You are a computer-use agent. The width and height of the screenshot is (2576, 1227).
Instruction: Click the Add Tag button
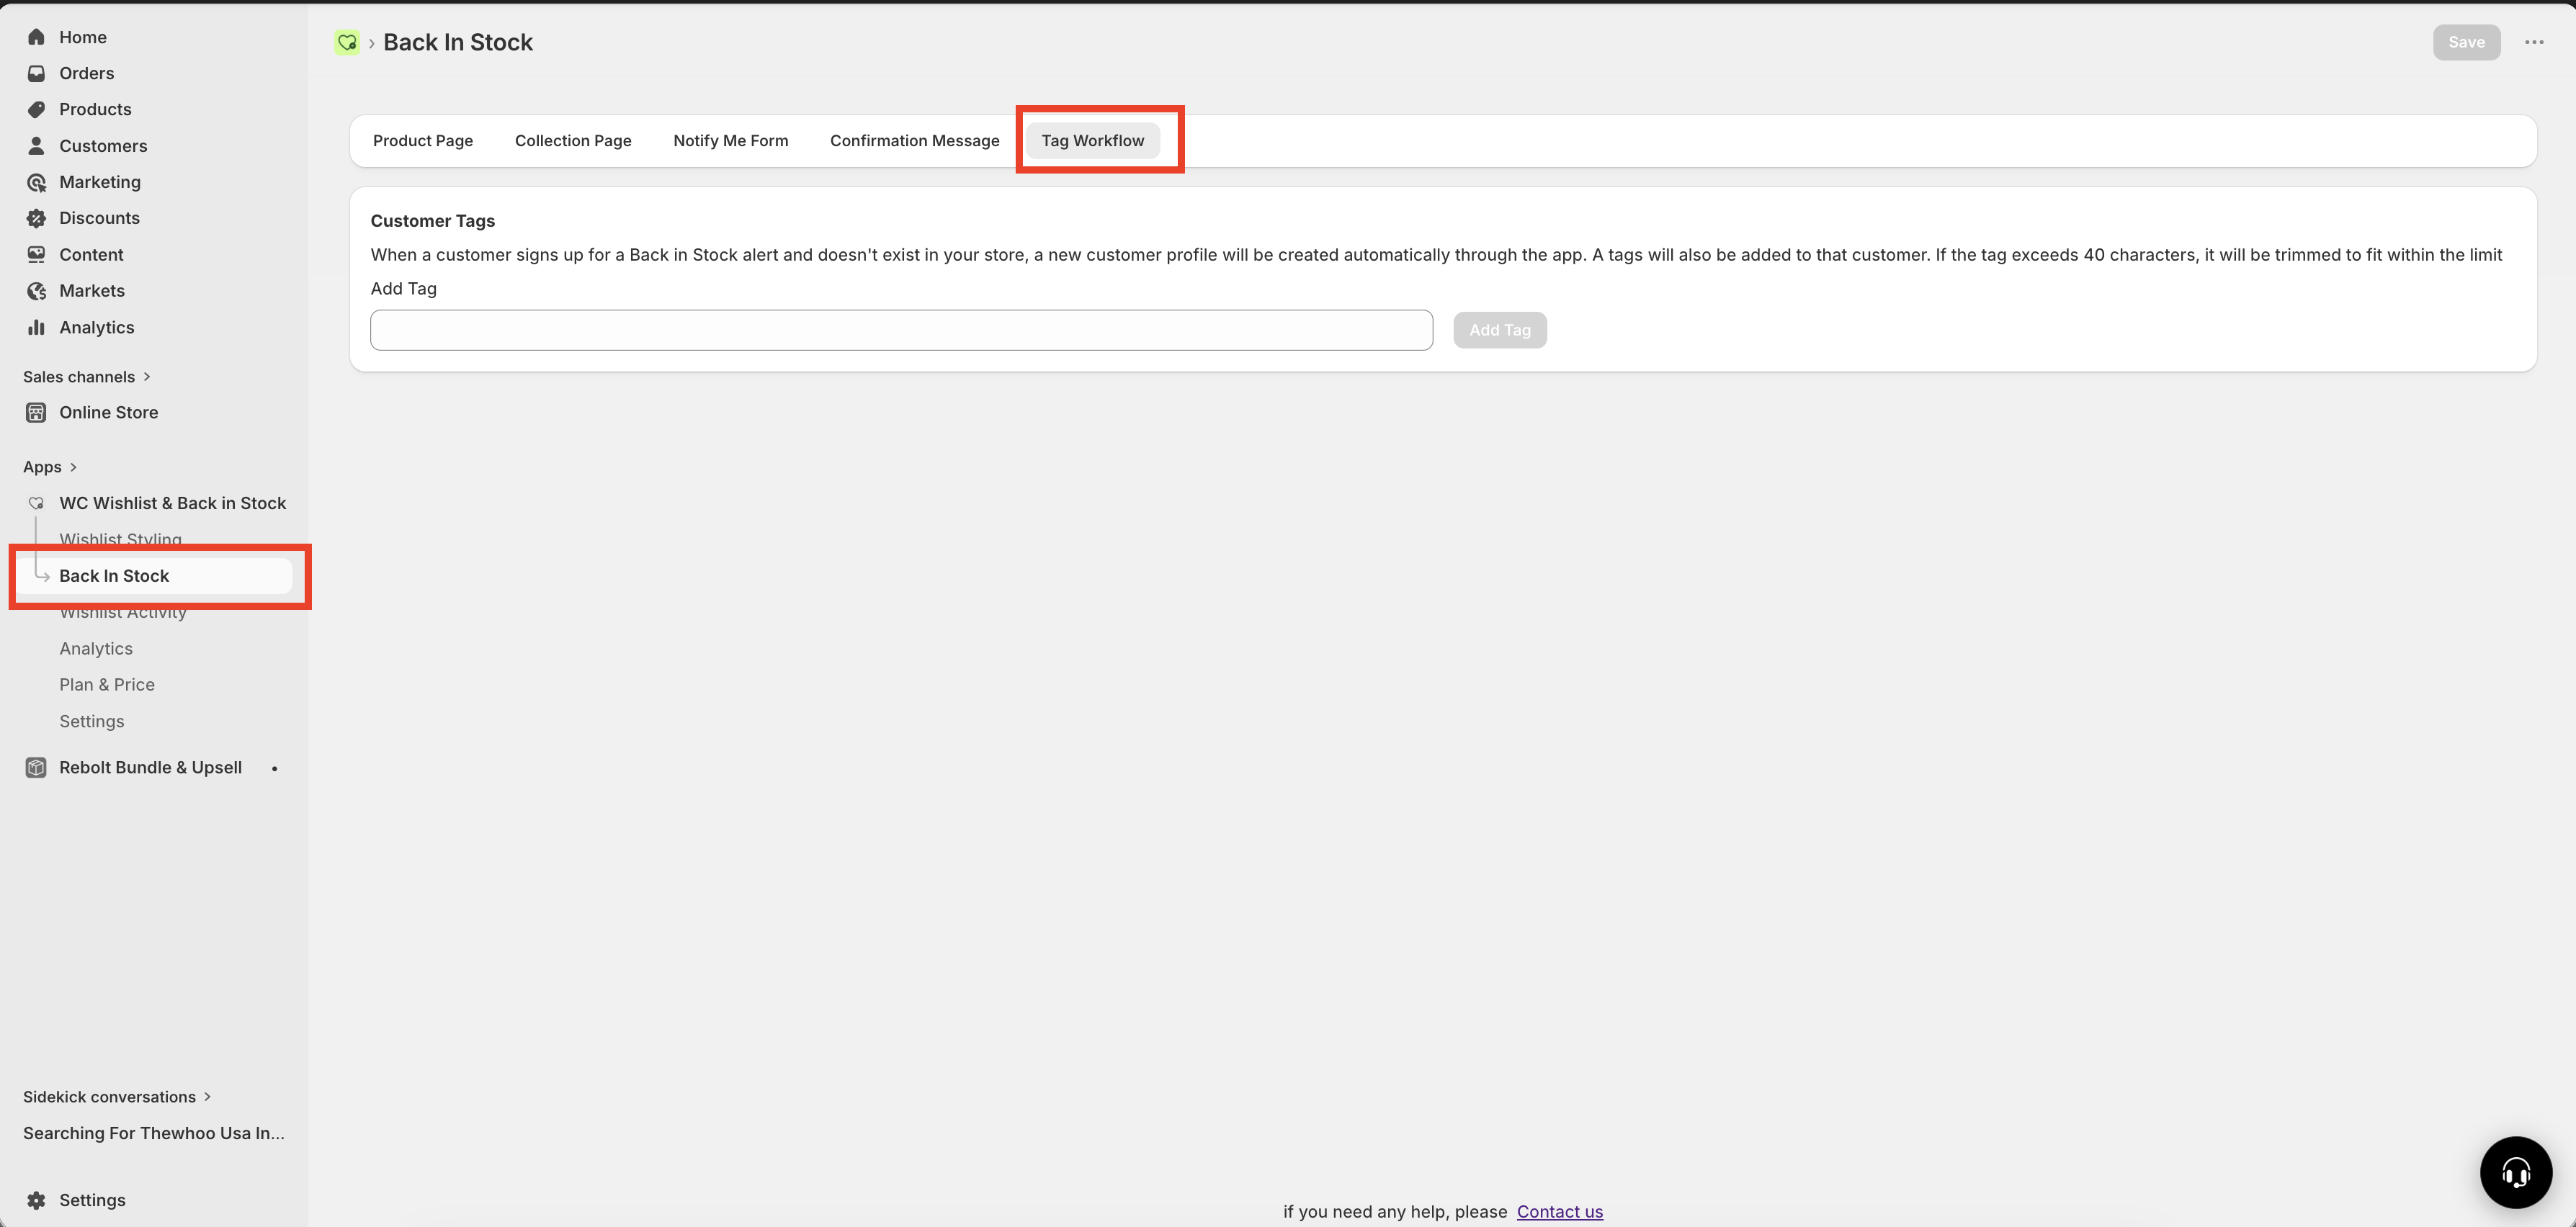pos(1499,330)
